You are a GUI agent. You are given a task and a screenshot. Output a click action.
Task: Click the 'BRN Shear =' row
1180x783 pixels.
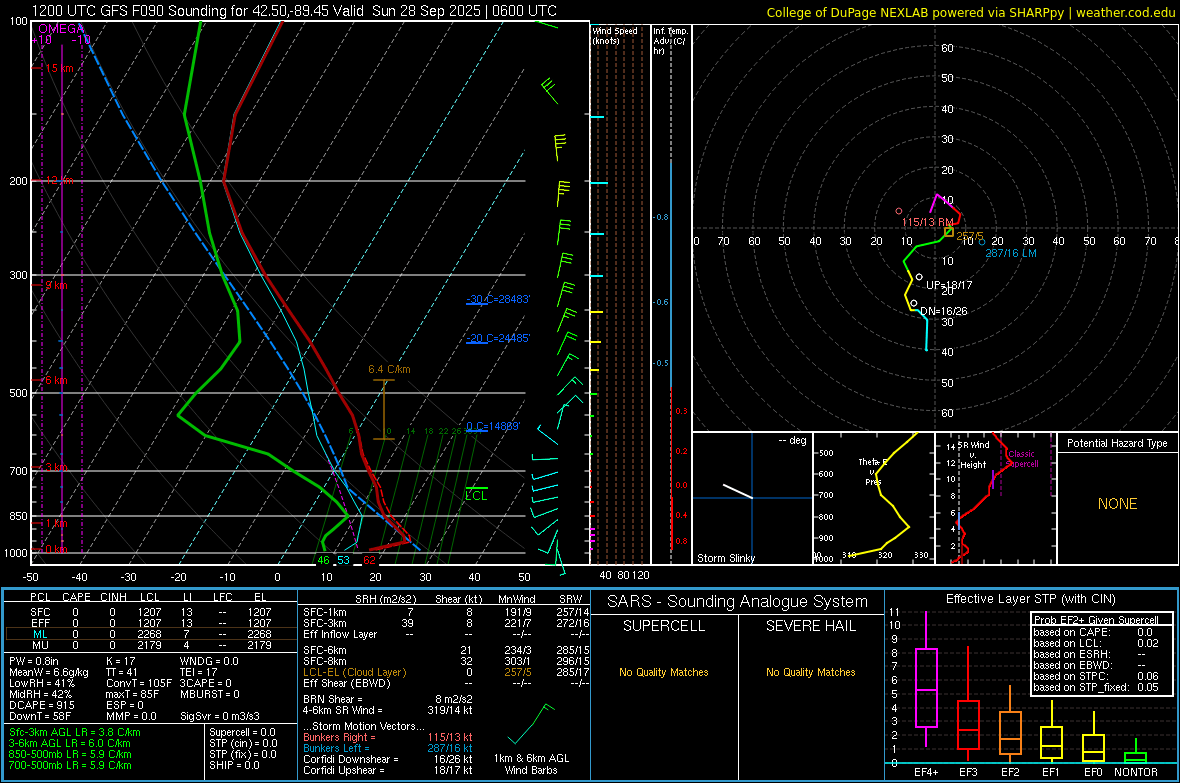click(x=388, y=699)
